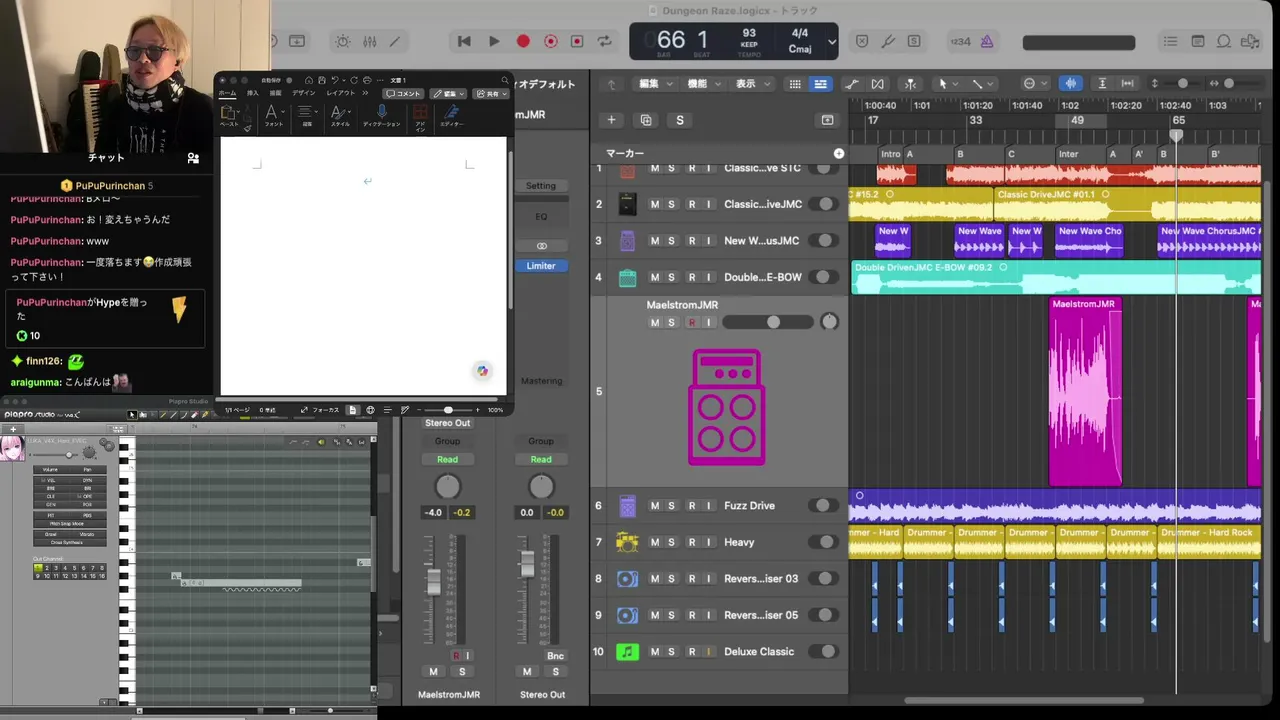Screen dimensions: 1280x720
Task: Toggle the Flex view icon
Action: coord(877,84)
